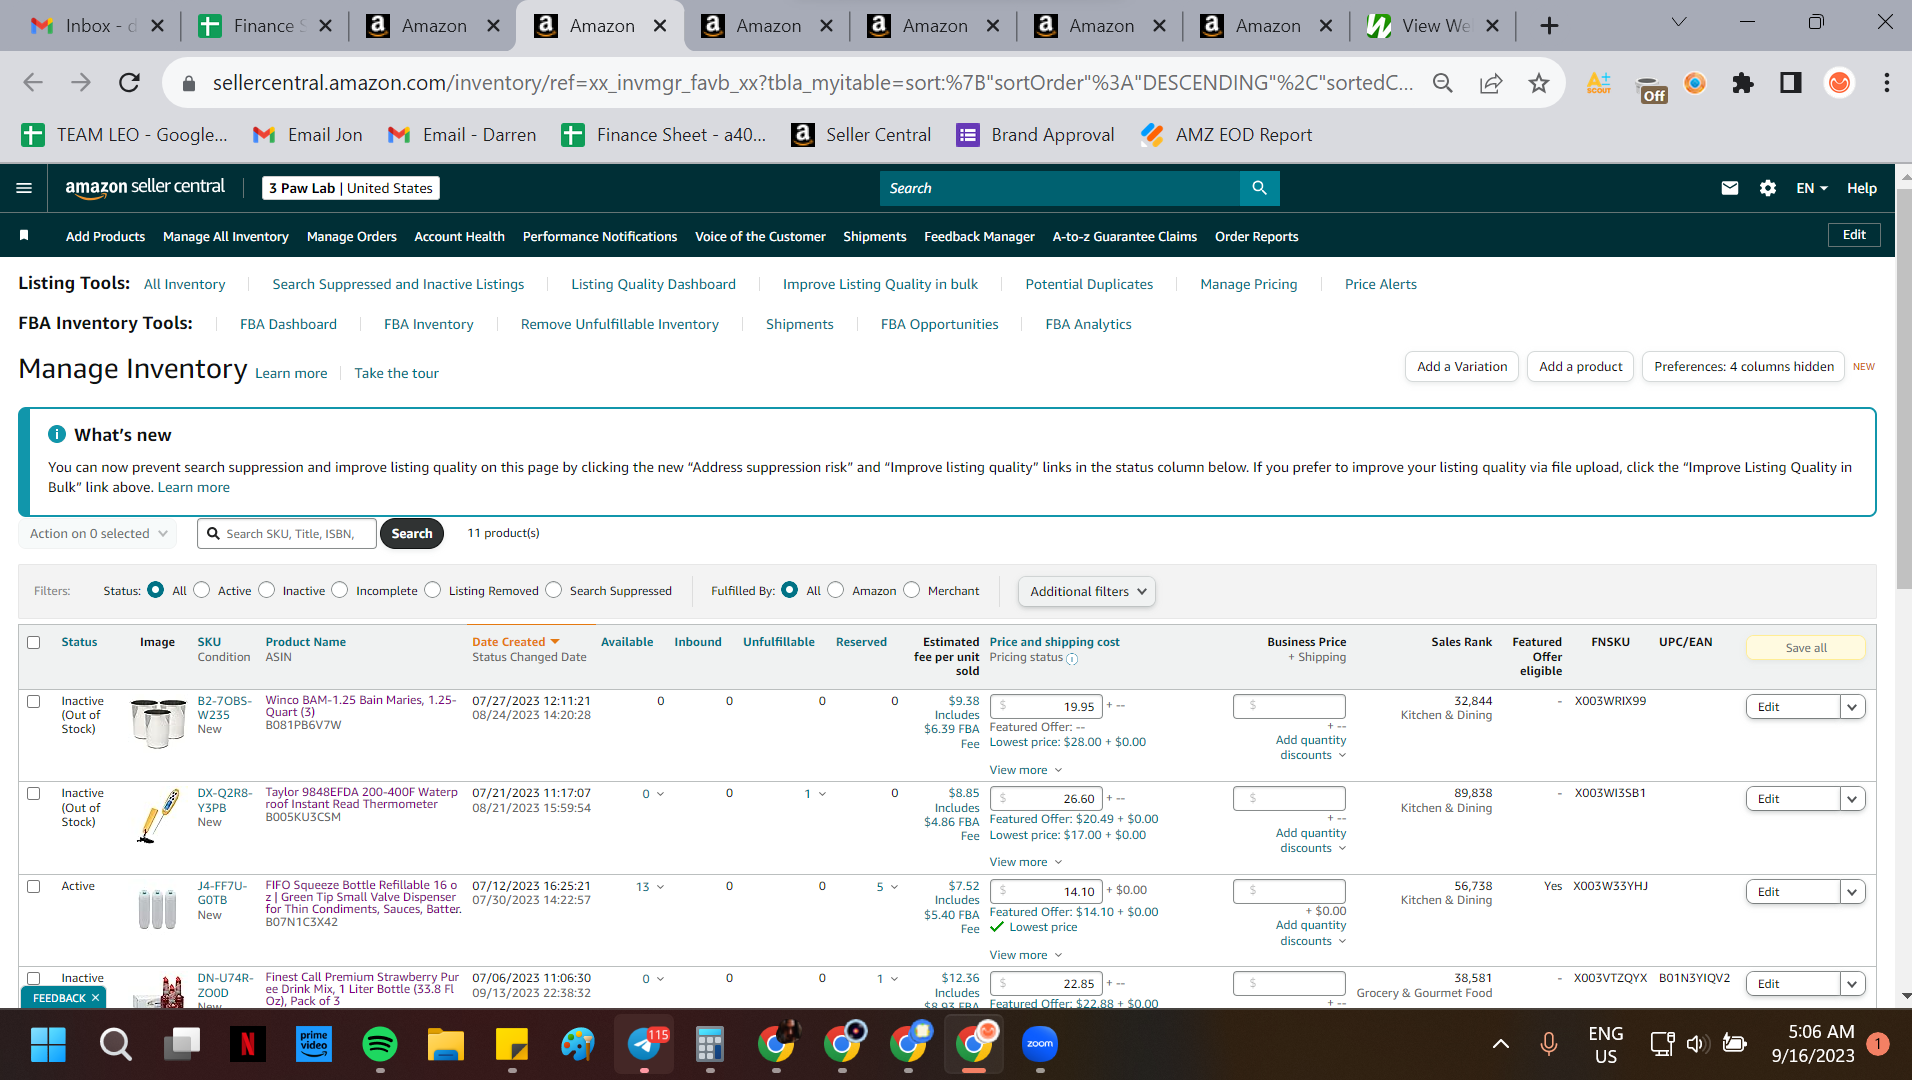Open the Seller Central hamburger menu

pyautogui.click(x=24, y=188)
